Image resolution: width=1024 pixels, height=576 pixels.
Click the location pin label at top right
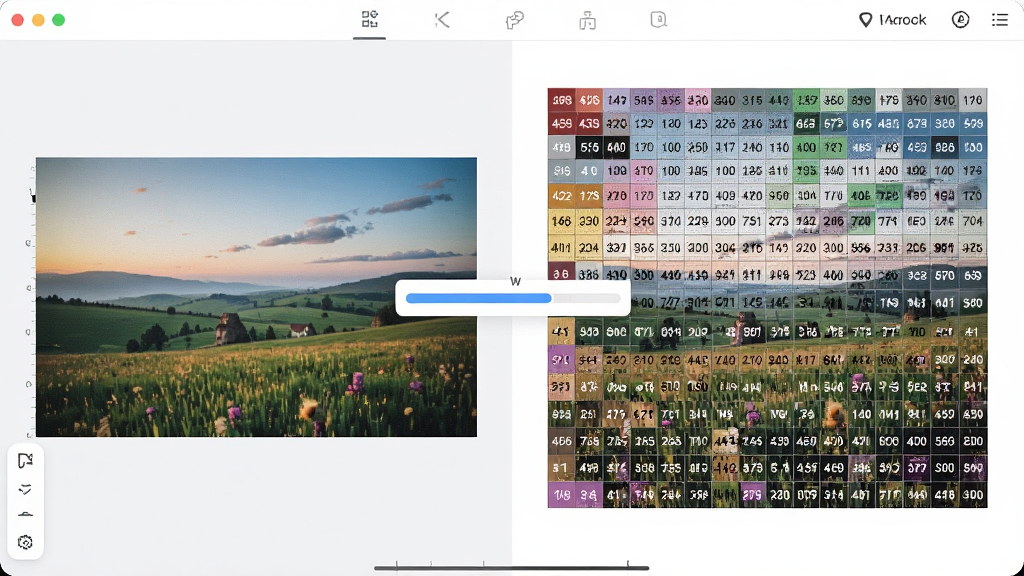[x=892, y=20]
